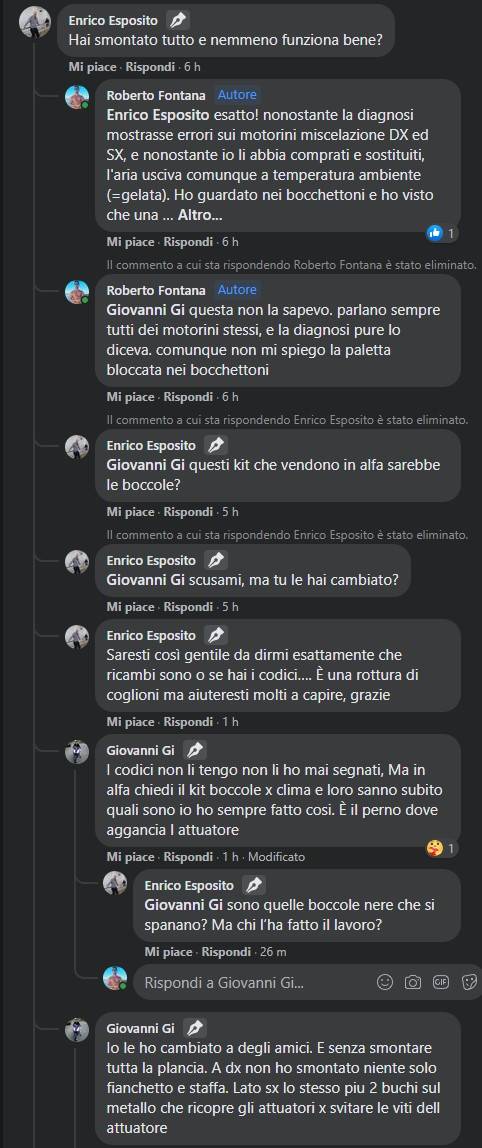482x1148 pixels.
Task: Like Enrico's reply about boccole nere
Action: (168, 952)
